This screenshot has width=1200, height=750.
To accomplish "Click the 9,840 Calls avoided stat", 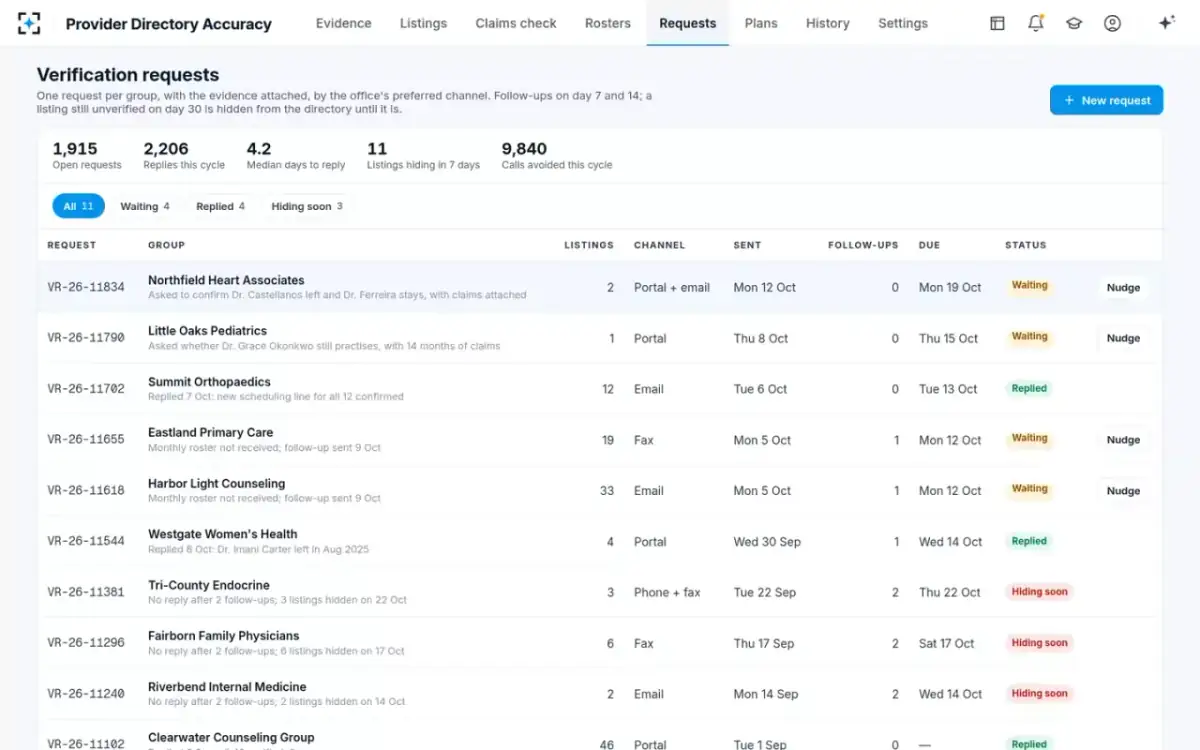I will point(557,155).
